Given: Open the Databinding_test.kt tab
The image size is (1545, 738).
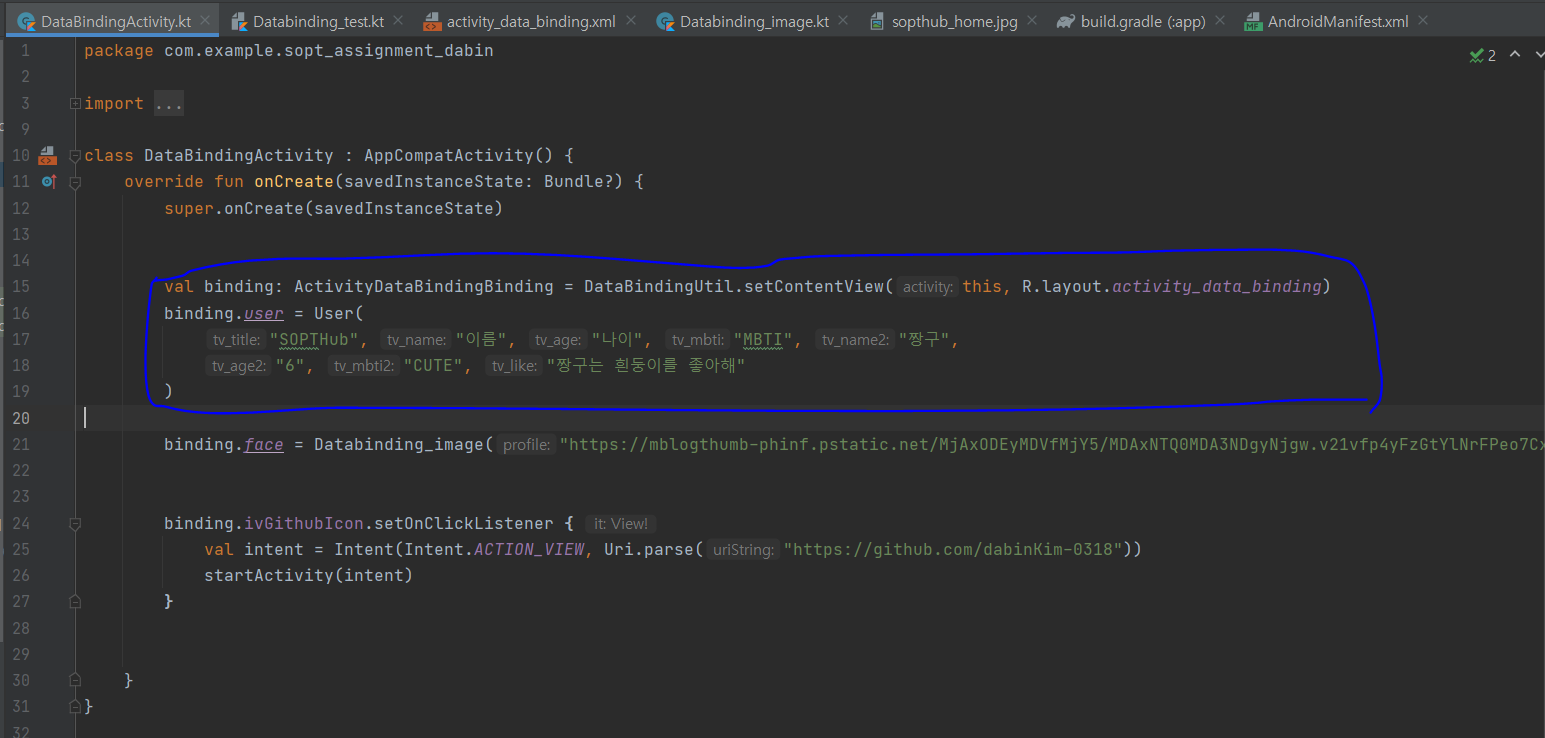Looking at the screenshot, I should (318, 21).
